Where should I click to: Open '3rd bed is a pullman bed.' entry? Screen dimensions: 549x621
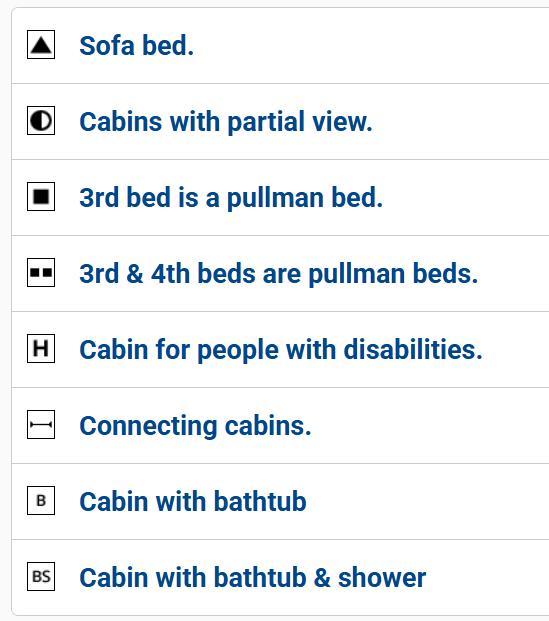click(231, 197)
